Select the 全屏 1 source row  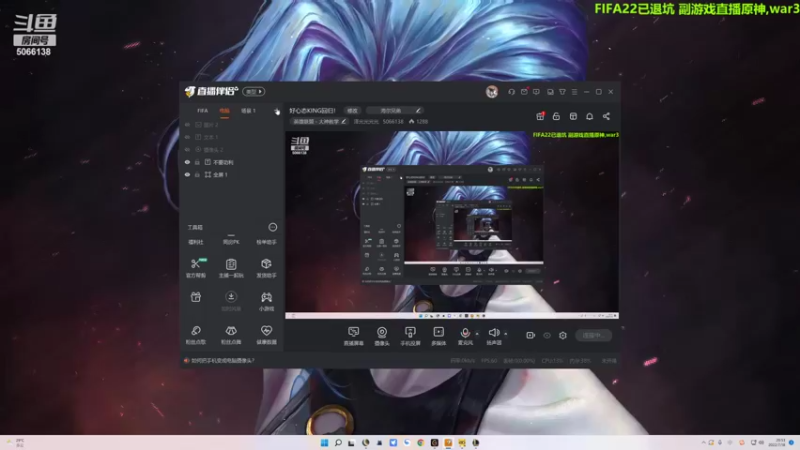(232, 174)
